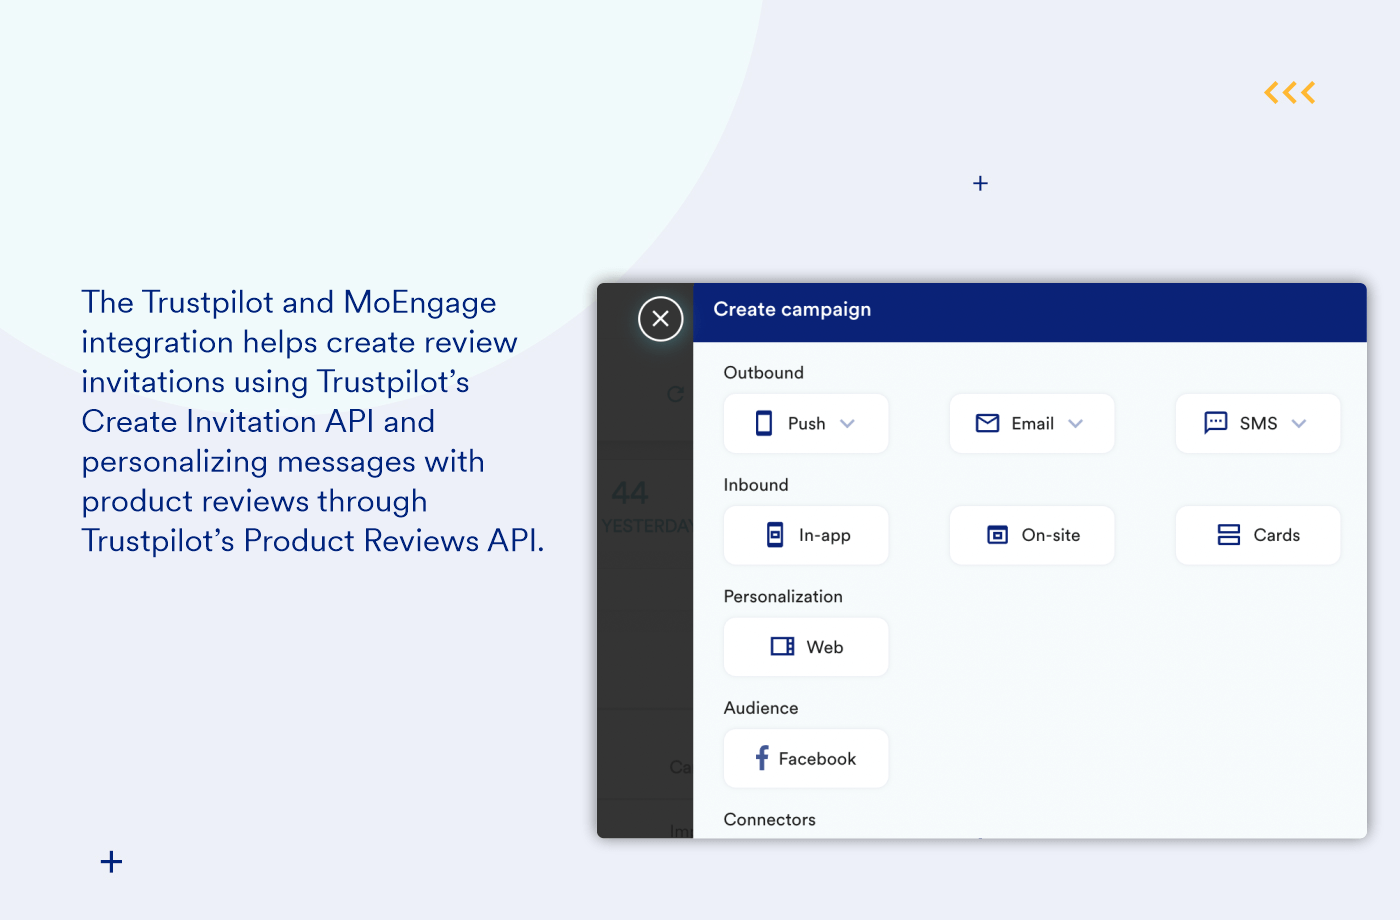
Task: Expand the Email dropdown chevron
Action: (x=1076, y=424)
